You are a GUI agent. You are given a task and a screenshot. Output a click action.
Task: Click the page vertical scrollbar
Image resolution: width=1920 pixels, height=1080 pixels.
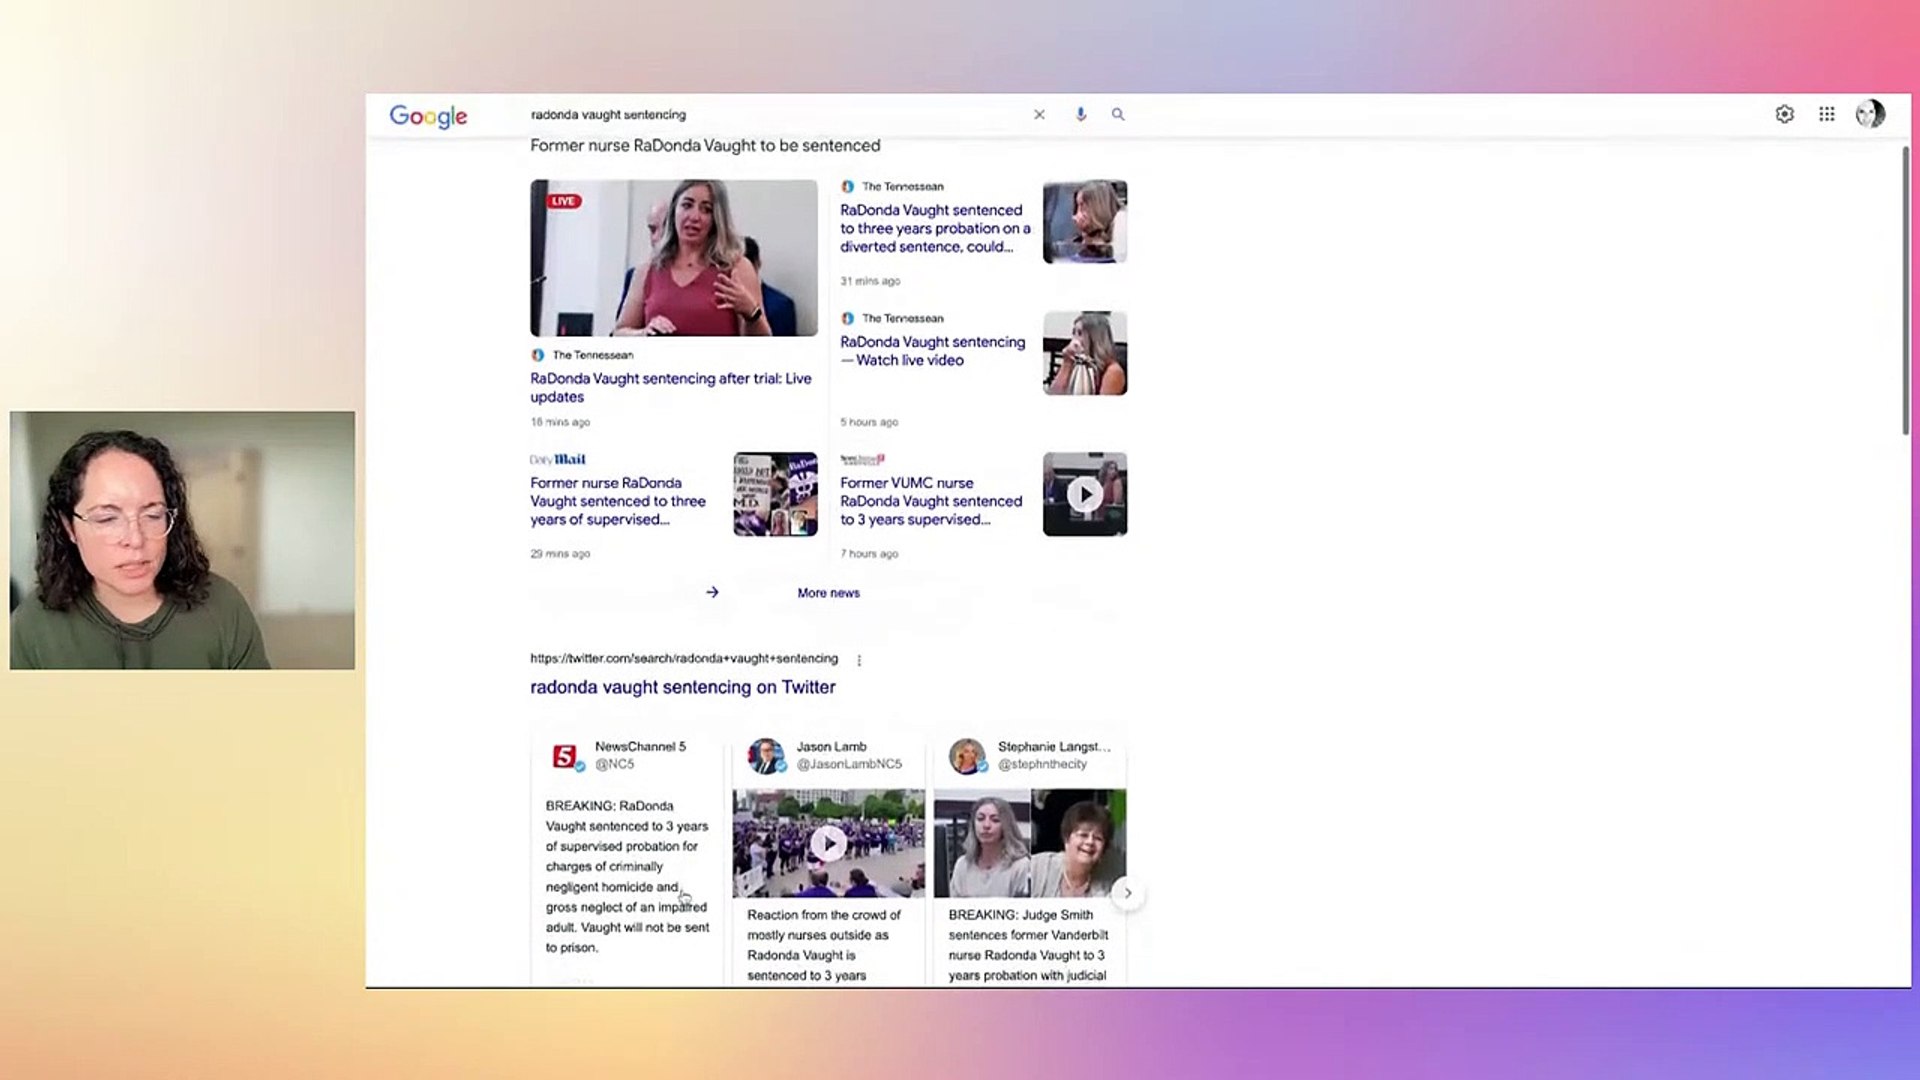pos(1905,290)
